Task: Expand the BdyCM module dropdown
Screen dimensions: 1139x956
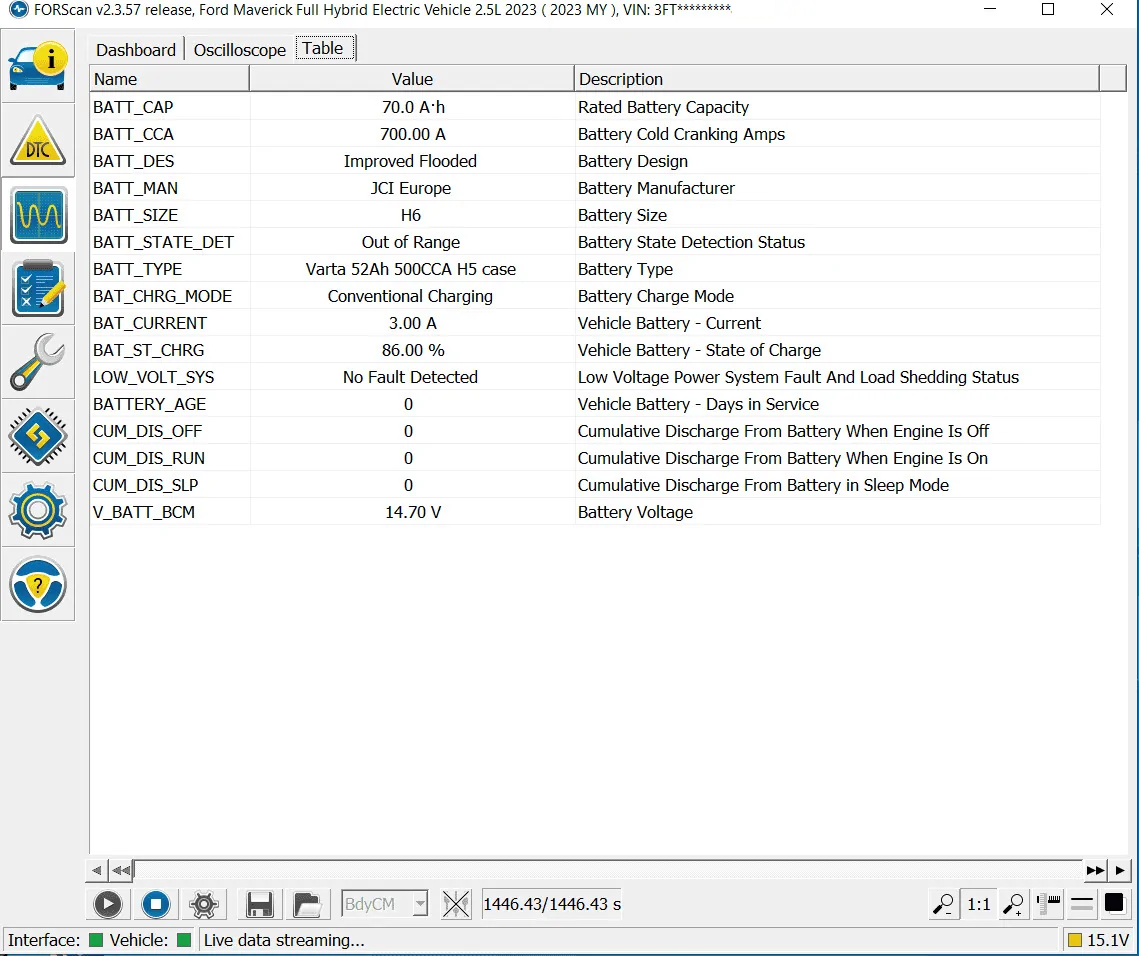Action: tap(420, 905)
